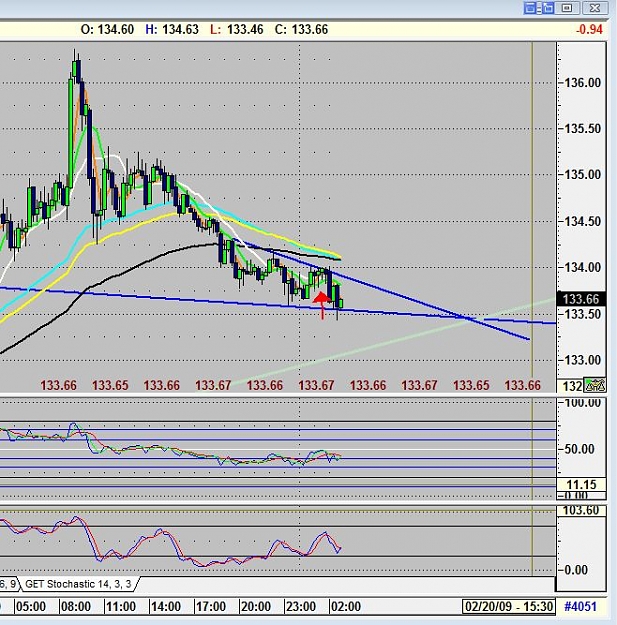Click the 134.00 price axis label
Image resolution: width=617 pixels, height=625 pixels.
click(582, 267)
